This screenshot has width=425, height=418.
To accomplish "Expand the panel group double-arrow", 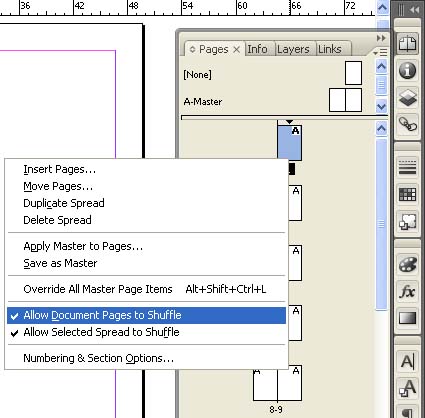I will [x=381, y=38].
